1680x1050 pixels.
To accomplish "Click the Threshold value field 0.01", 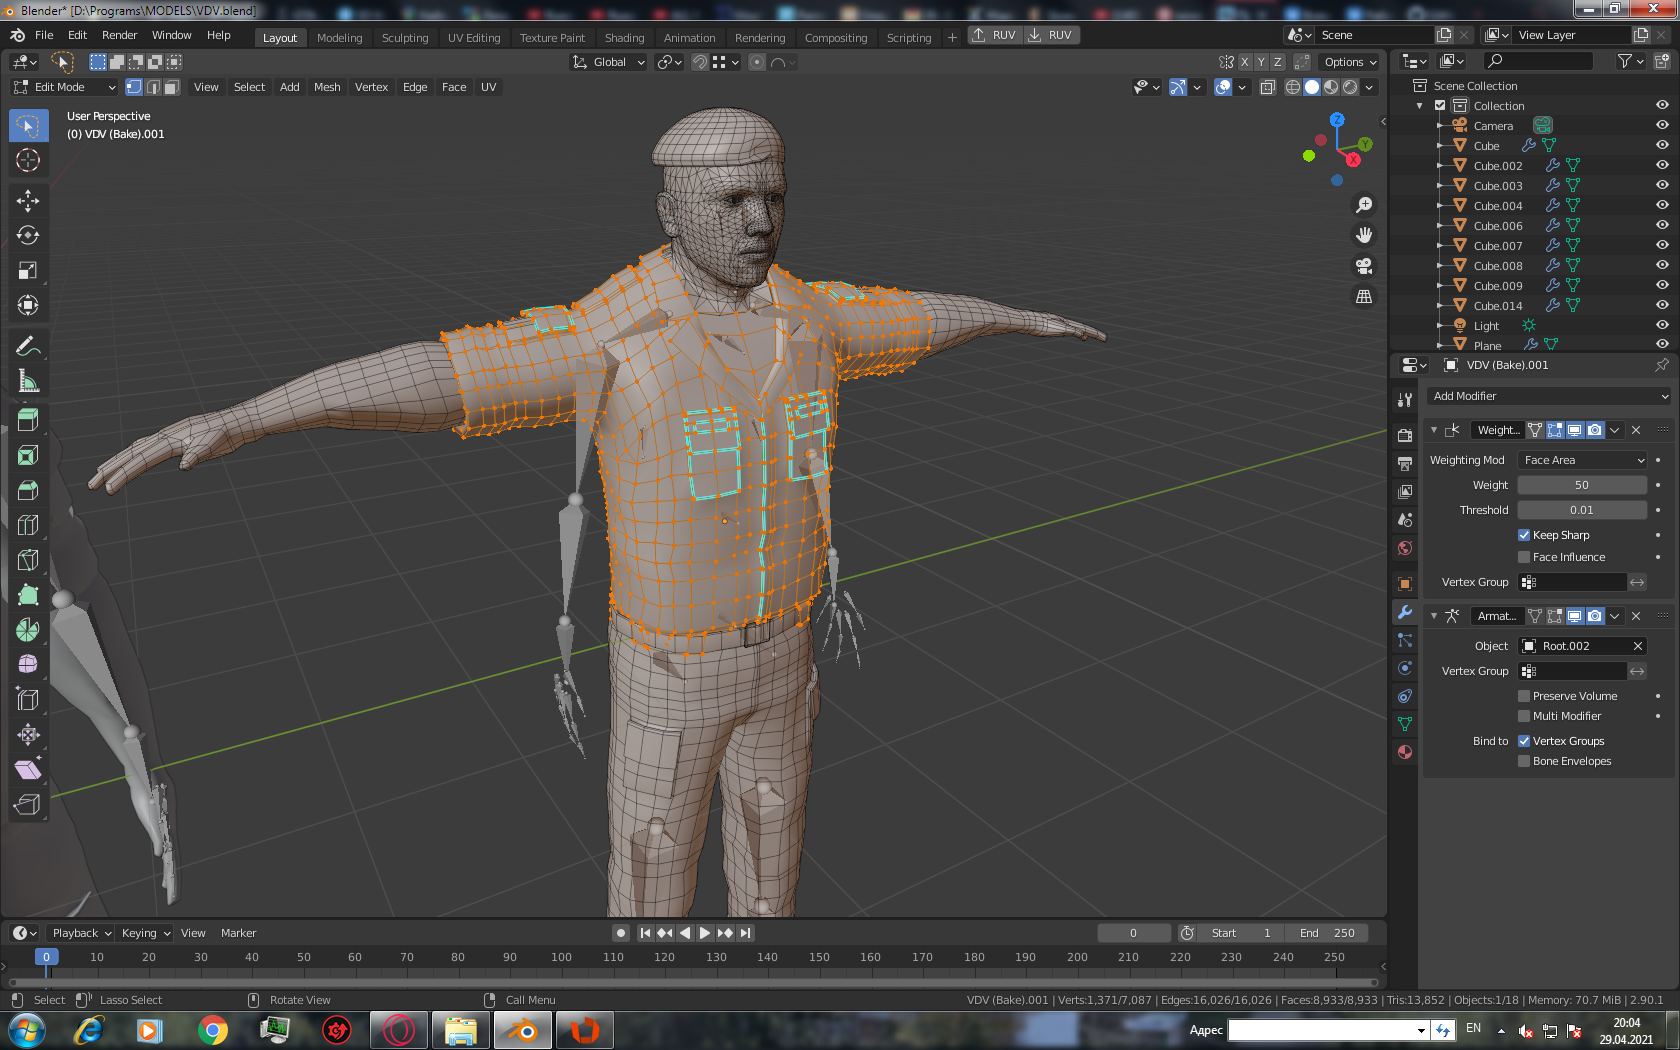I will click(x=1582, y=510).
